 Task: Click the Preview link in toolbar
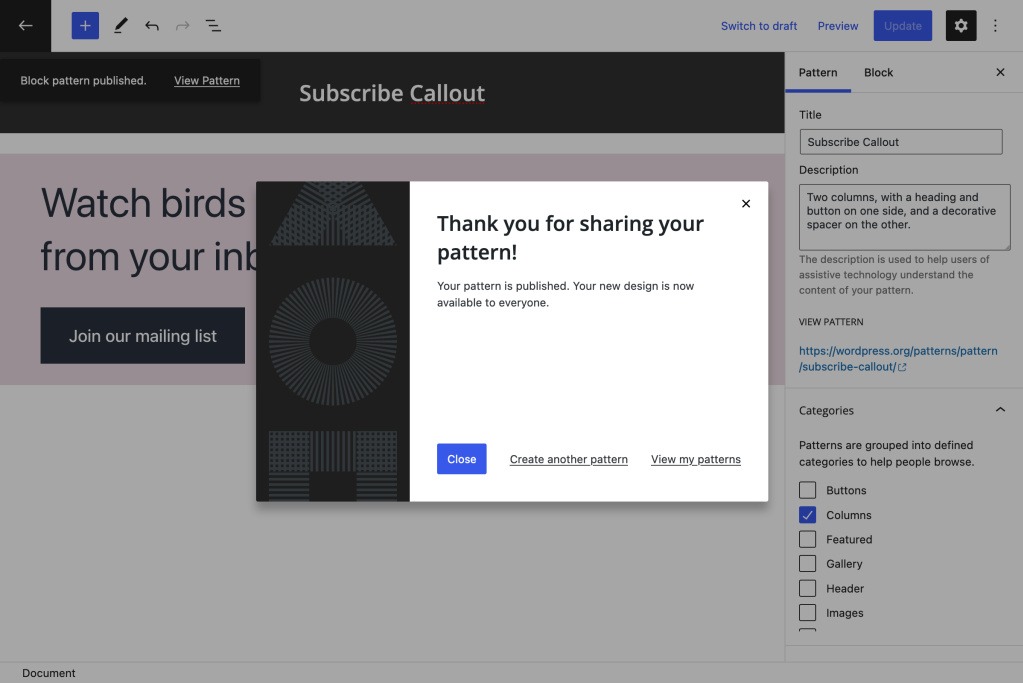pos(838,26)
